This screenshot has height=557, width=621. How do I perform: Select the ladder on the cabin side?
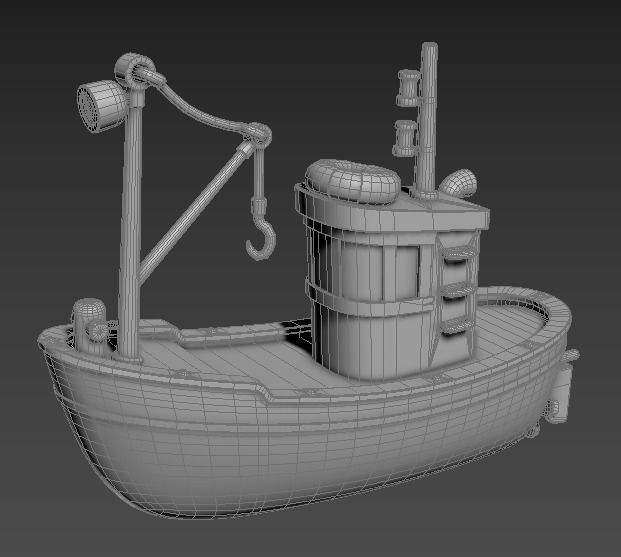coord(458,293)
